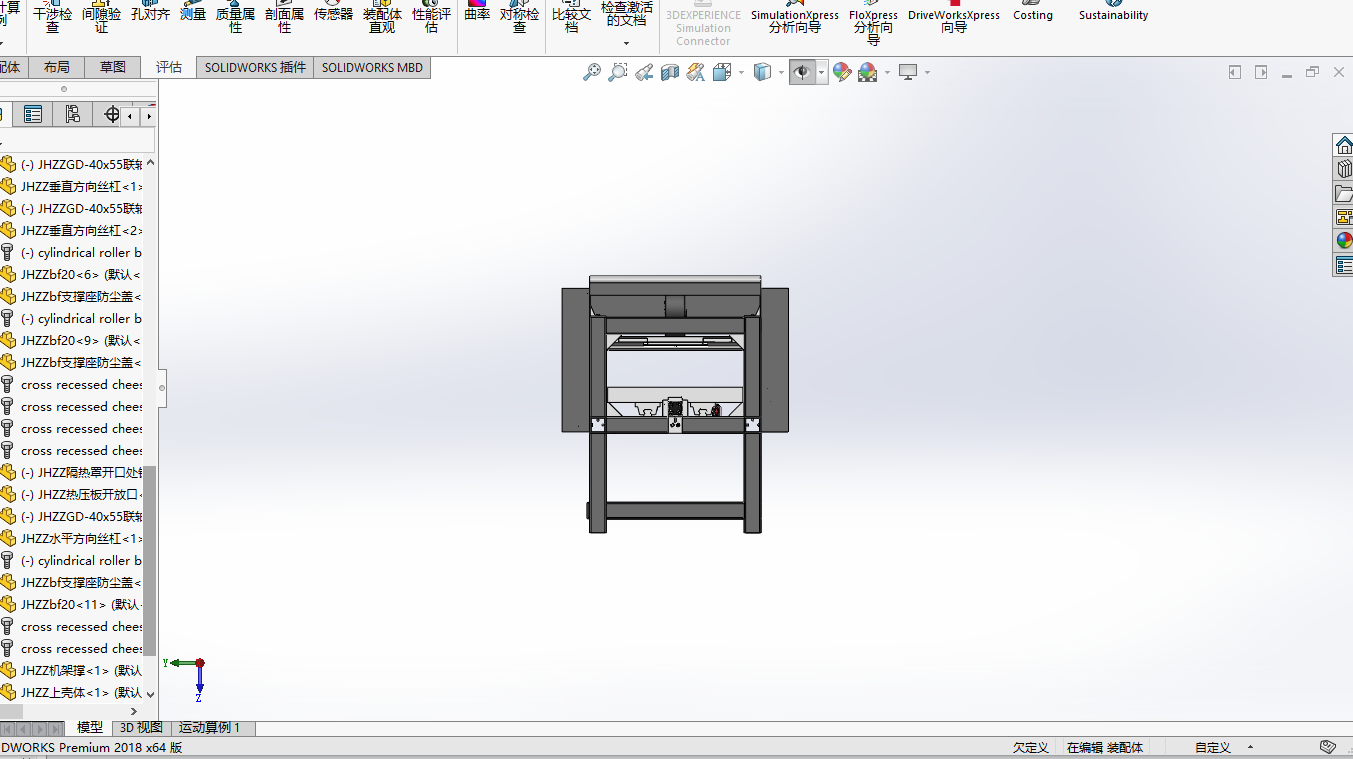This screenshot has height=759, width=1353.
Task: Open the SOLIDWORKS 插件 tab
Action: (255, 67)
